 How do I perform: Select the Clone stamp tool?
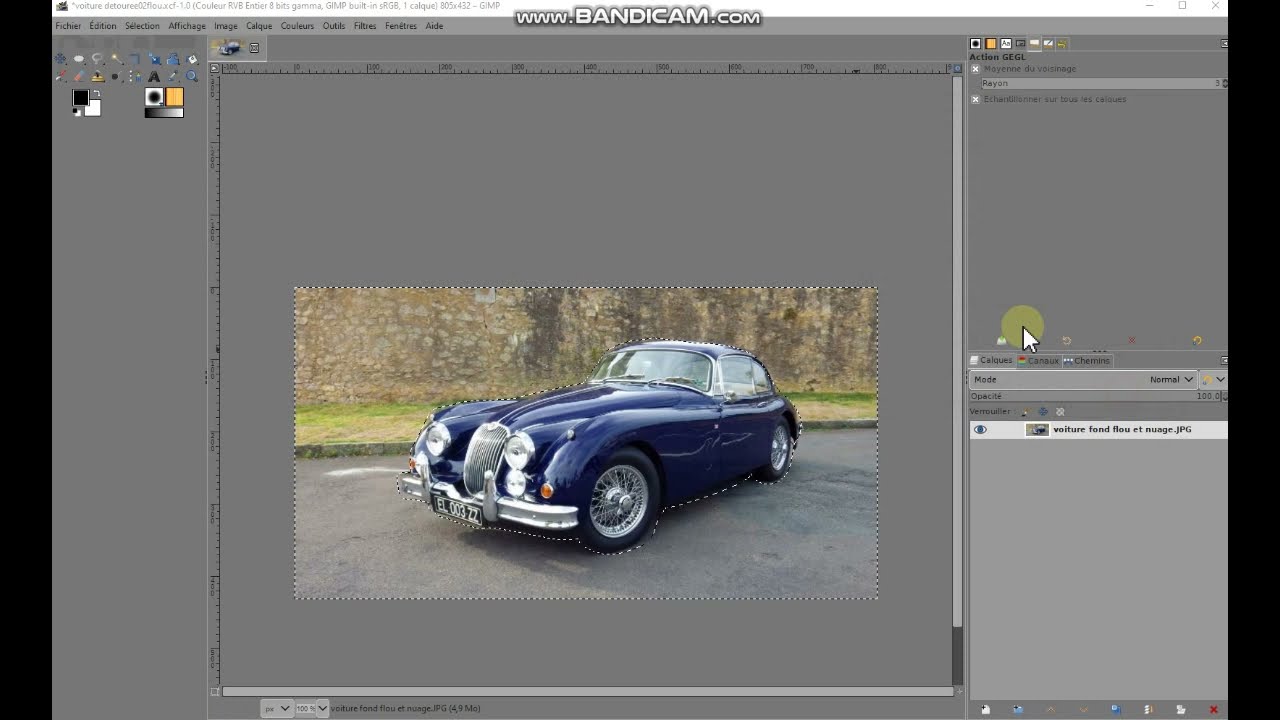[97, 76]
